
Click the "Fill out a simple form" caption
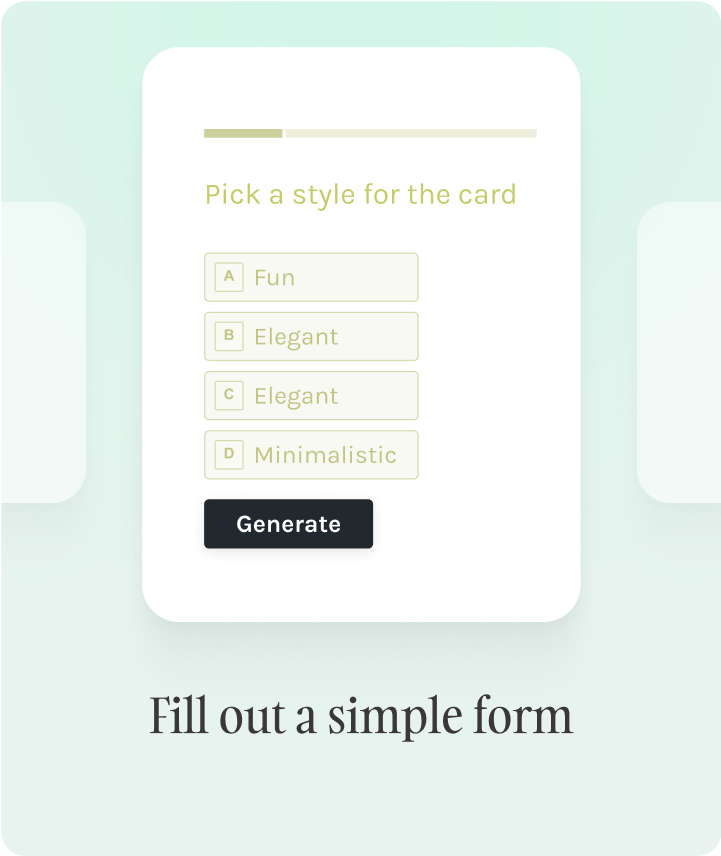[361, 716]
